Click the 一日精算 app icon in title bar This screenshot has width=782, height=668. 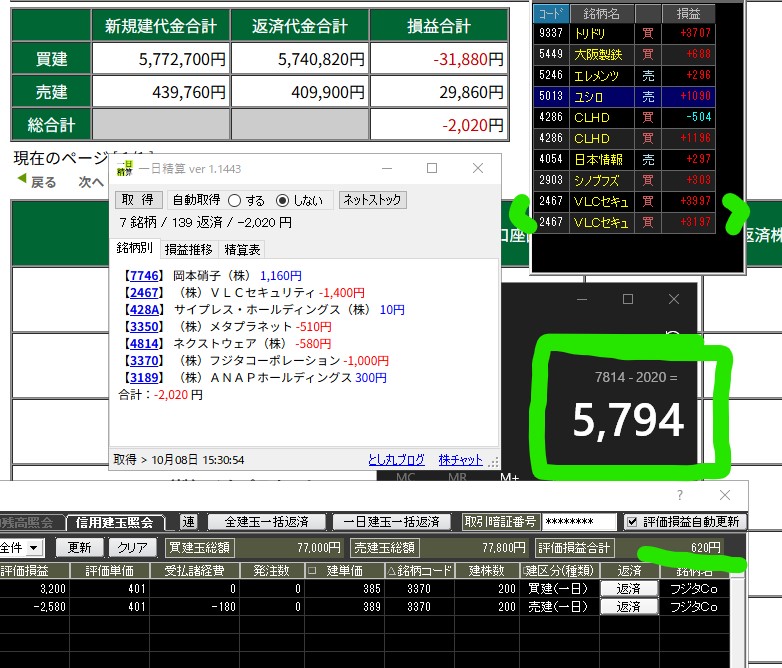click(125, 169)
